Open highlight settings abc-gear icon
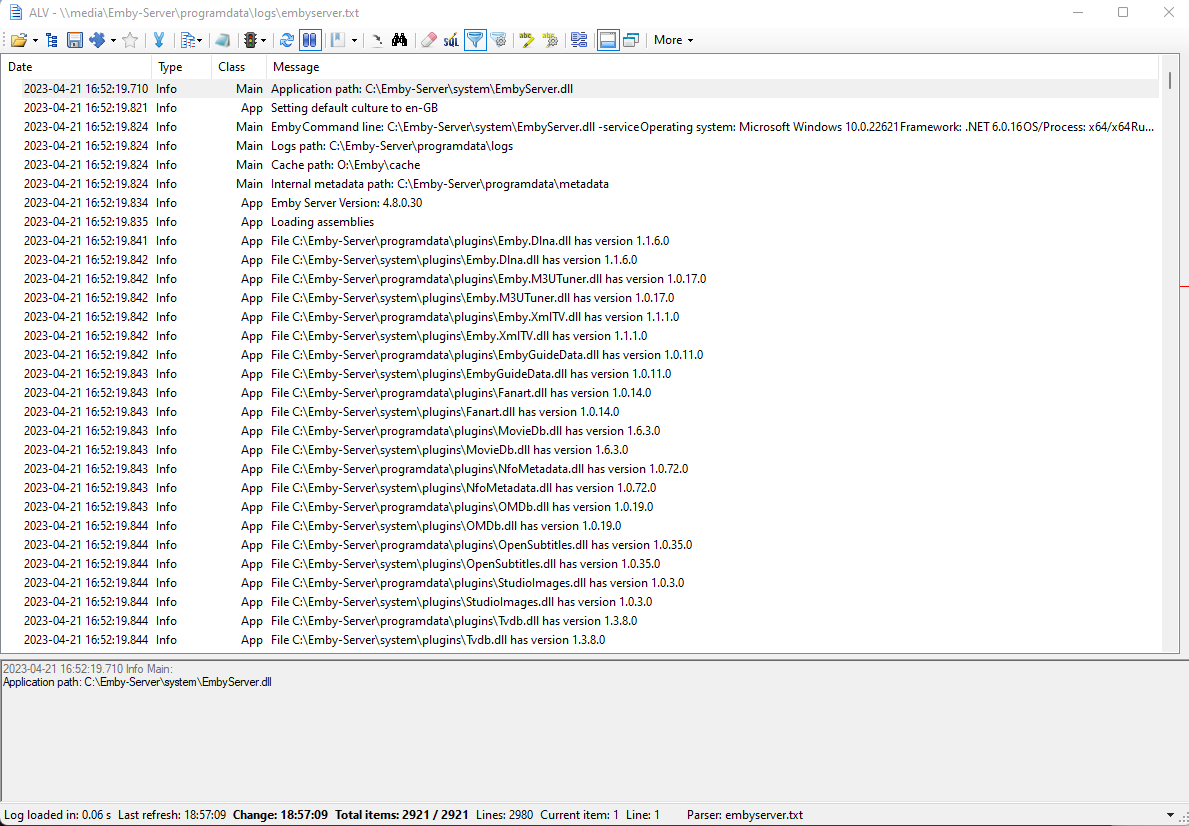This screenshot has width=1189, height=826. point(551,40)
